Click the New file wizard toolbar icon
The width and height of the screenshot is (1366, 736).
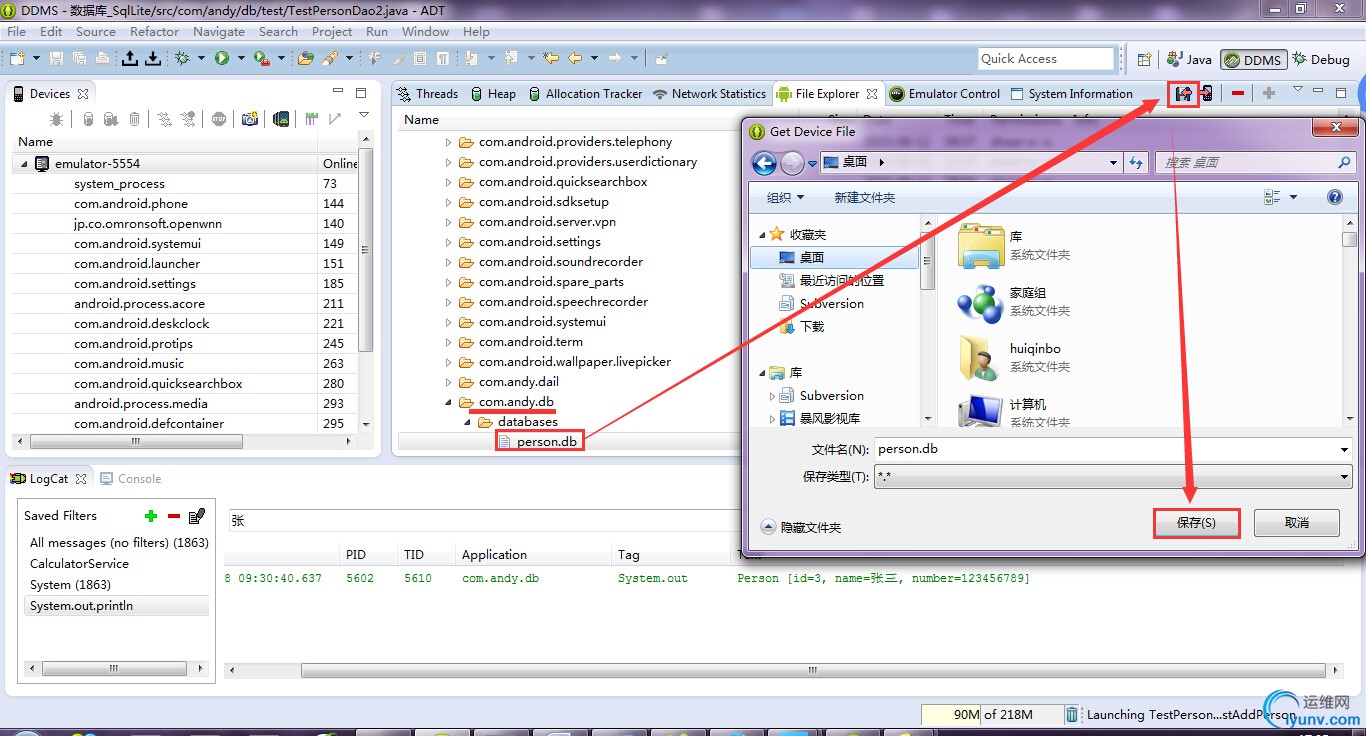tap(17, 59)
